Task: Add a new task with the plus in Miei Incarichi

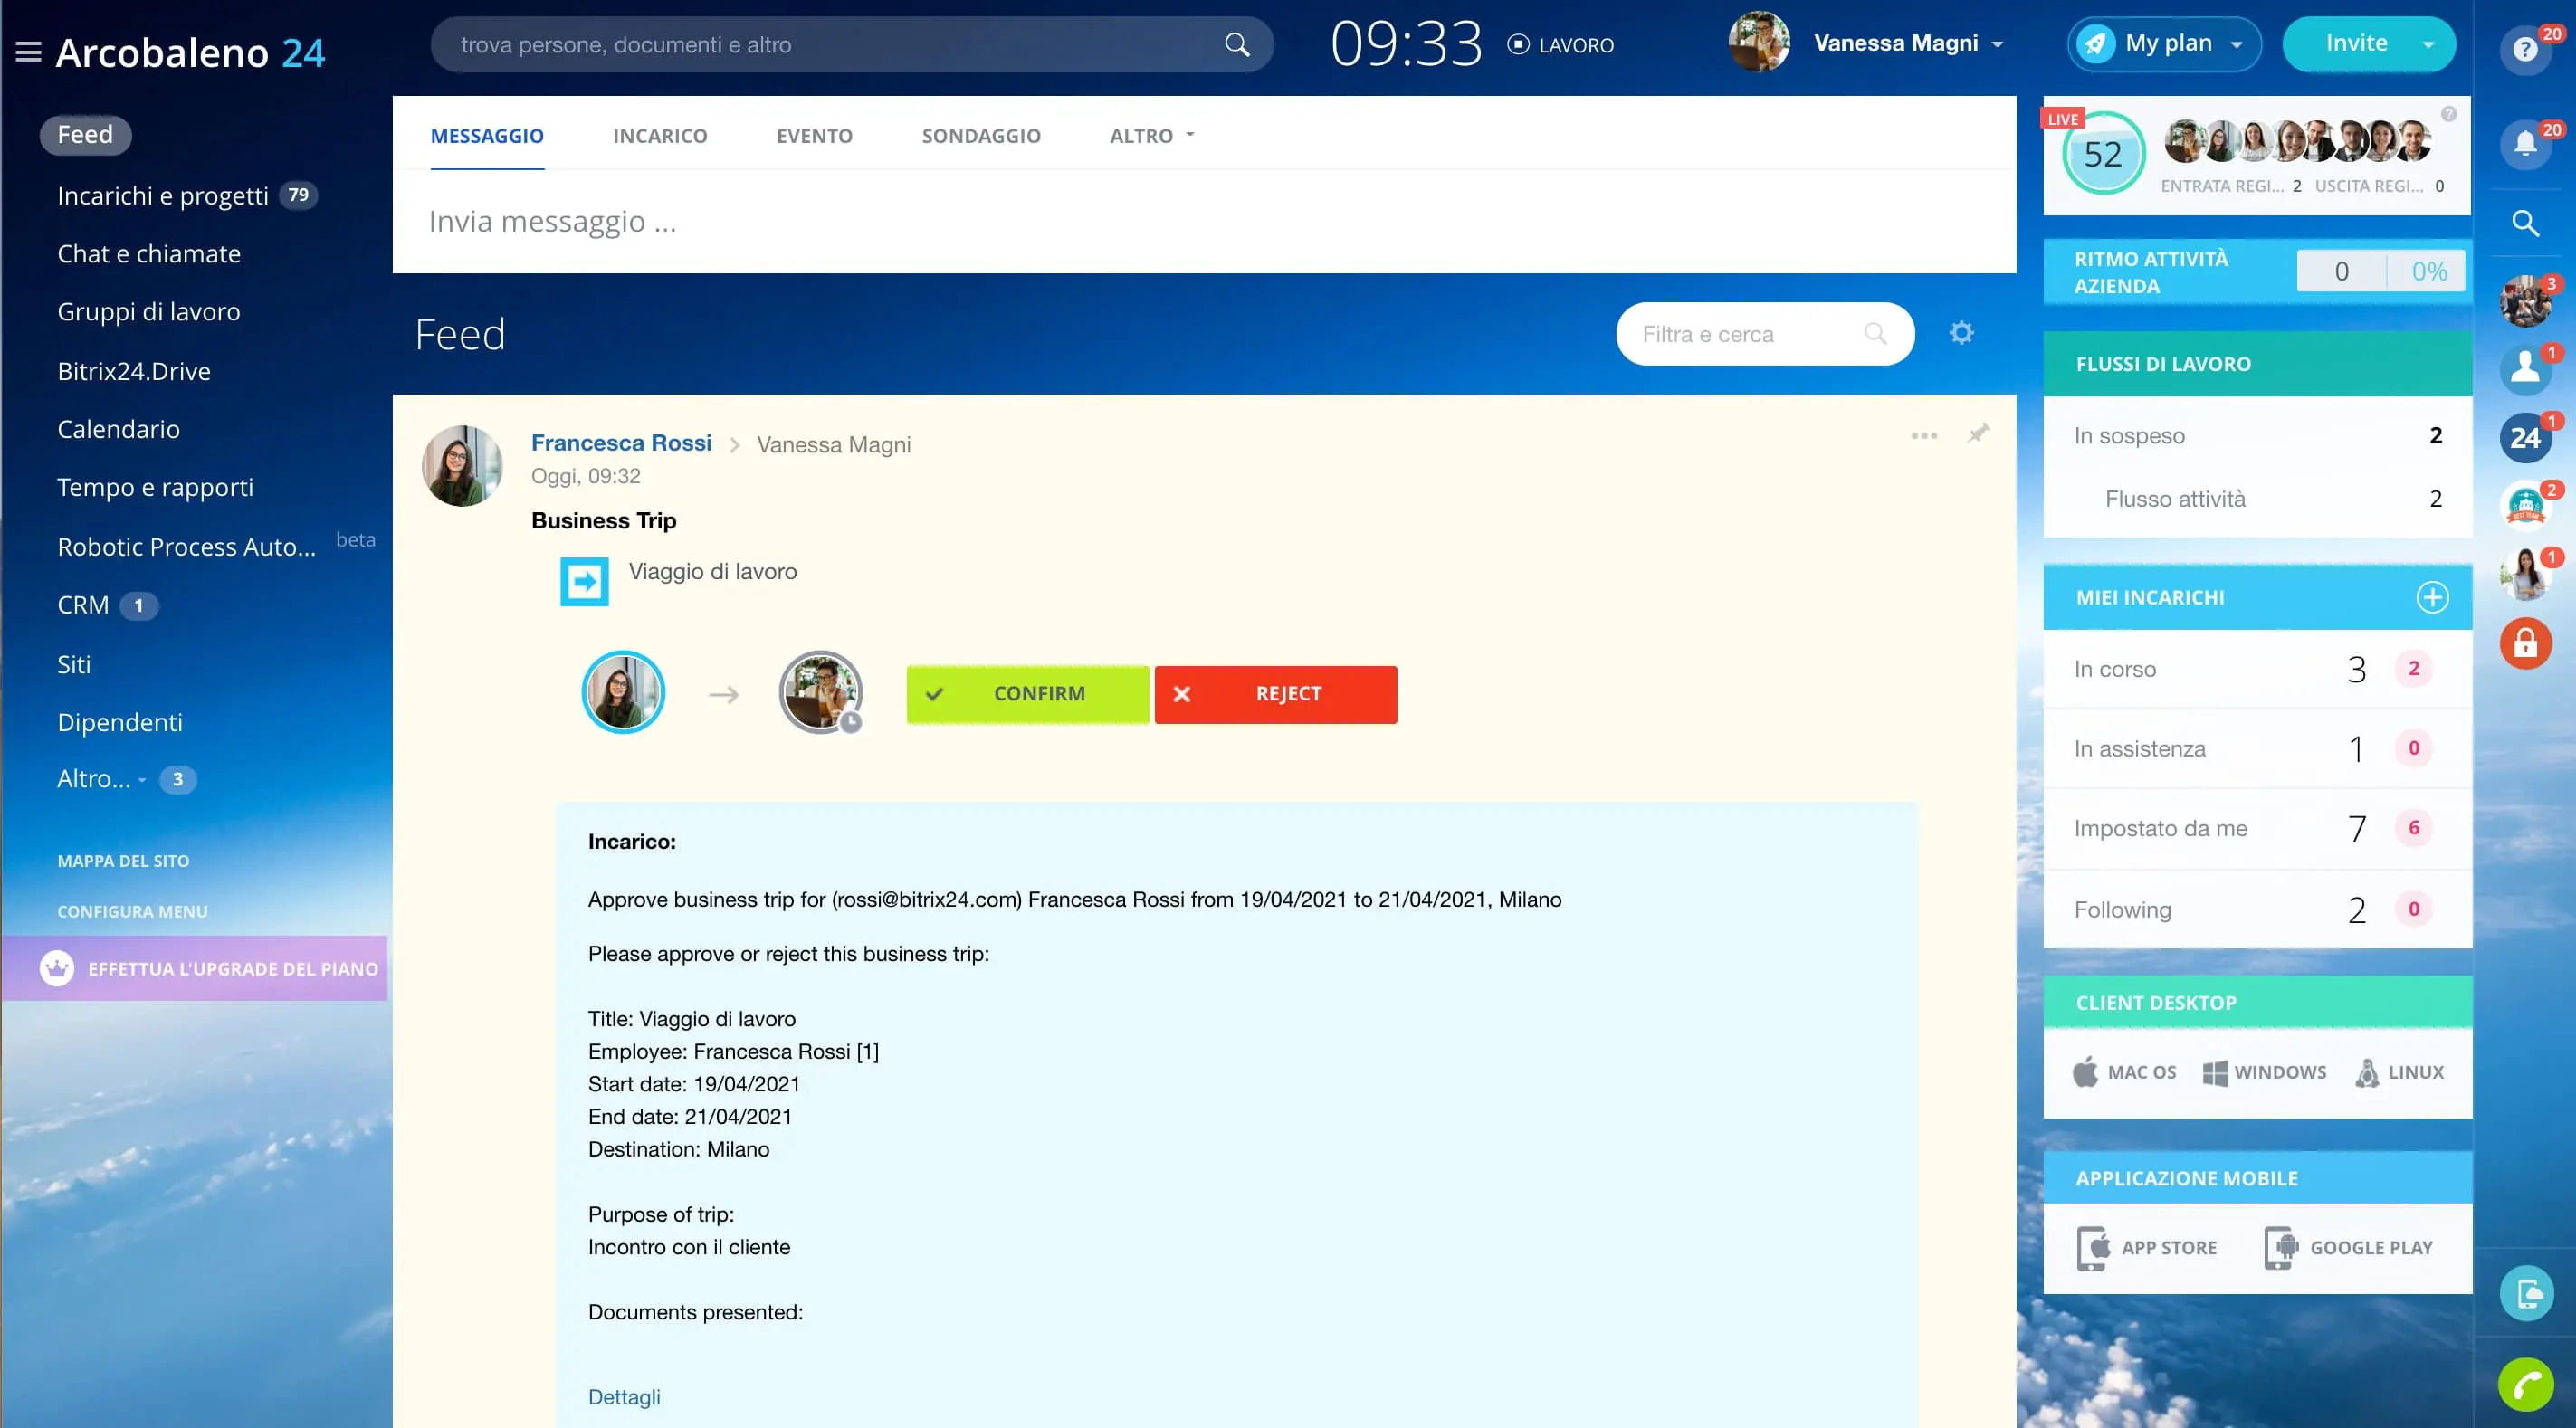Action: tap(2432, 597)
